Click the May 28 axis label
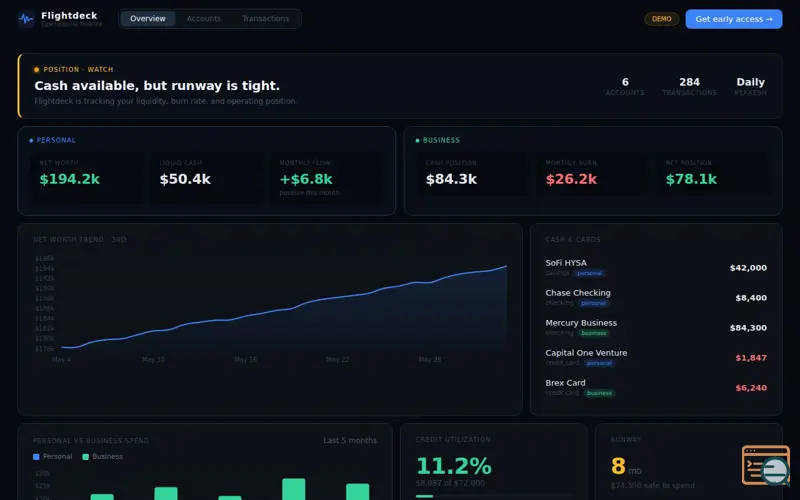 click(x=430, y=360)
